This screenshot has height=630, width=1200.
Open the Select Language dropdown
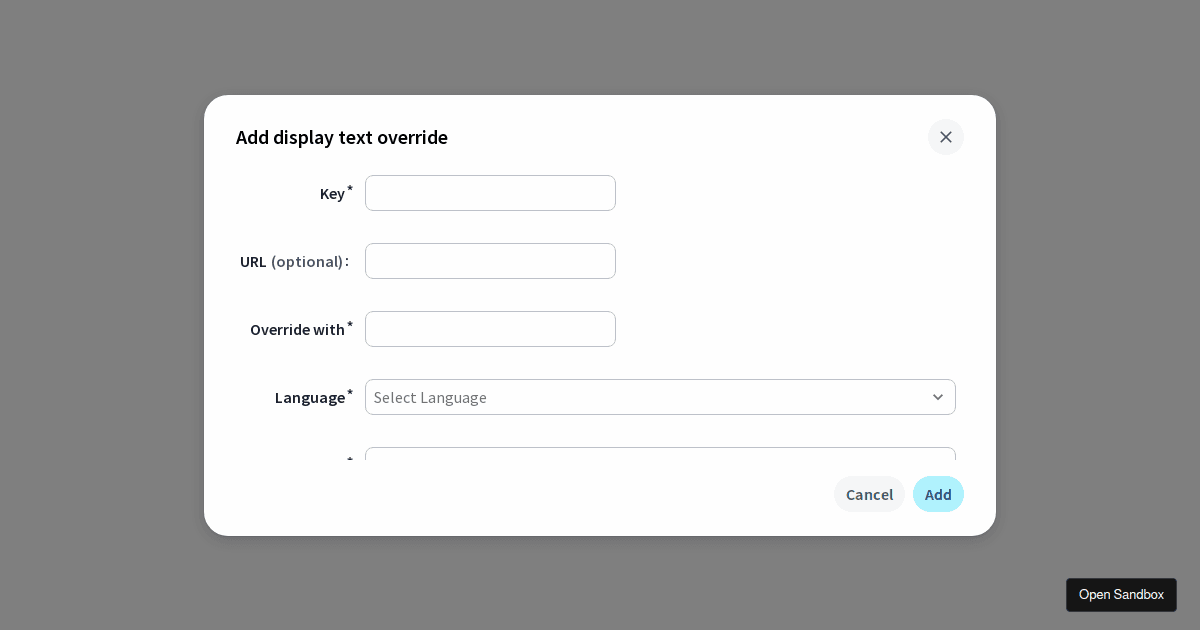click(x=660, y=397)
